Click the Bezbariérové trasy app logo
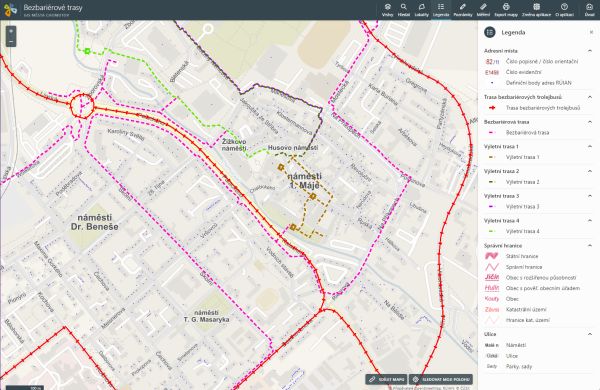Image resolution: width=600 pixels, height=390 pixels. click(x=10, y=10)
